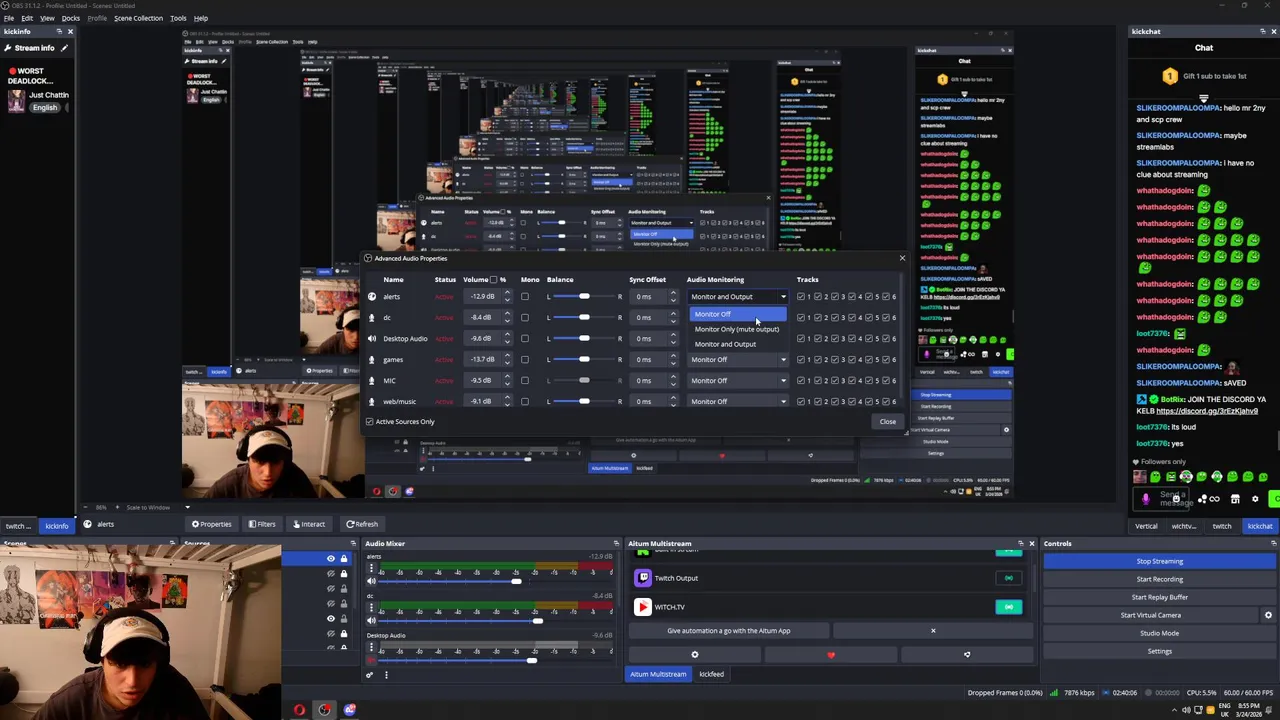Open the Scene Collection menu

138,18
